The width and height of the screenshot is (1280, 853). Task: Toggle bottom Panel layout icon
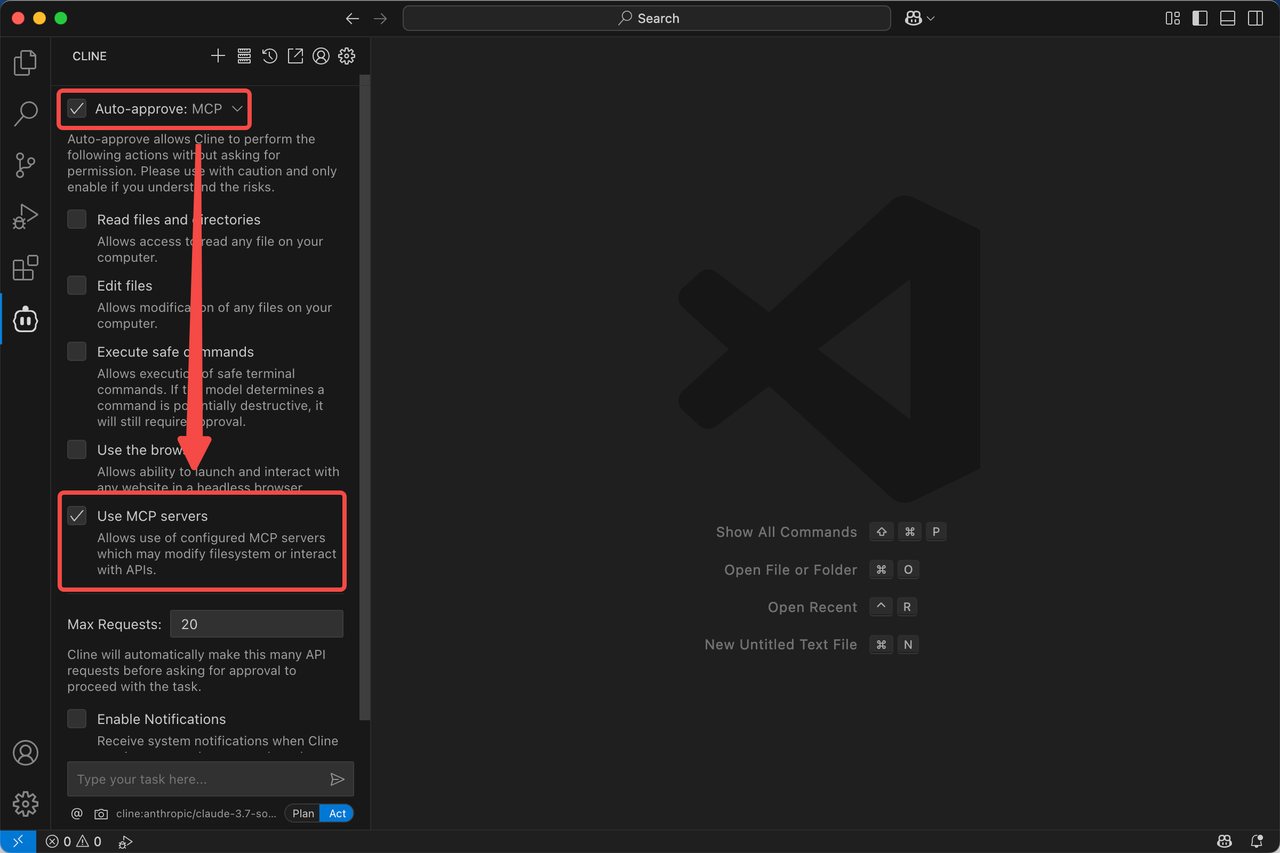[1227, 18]
